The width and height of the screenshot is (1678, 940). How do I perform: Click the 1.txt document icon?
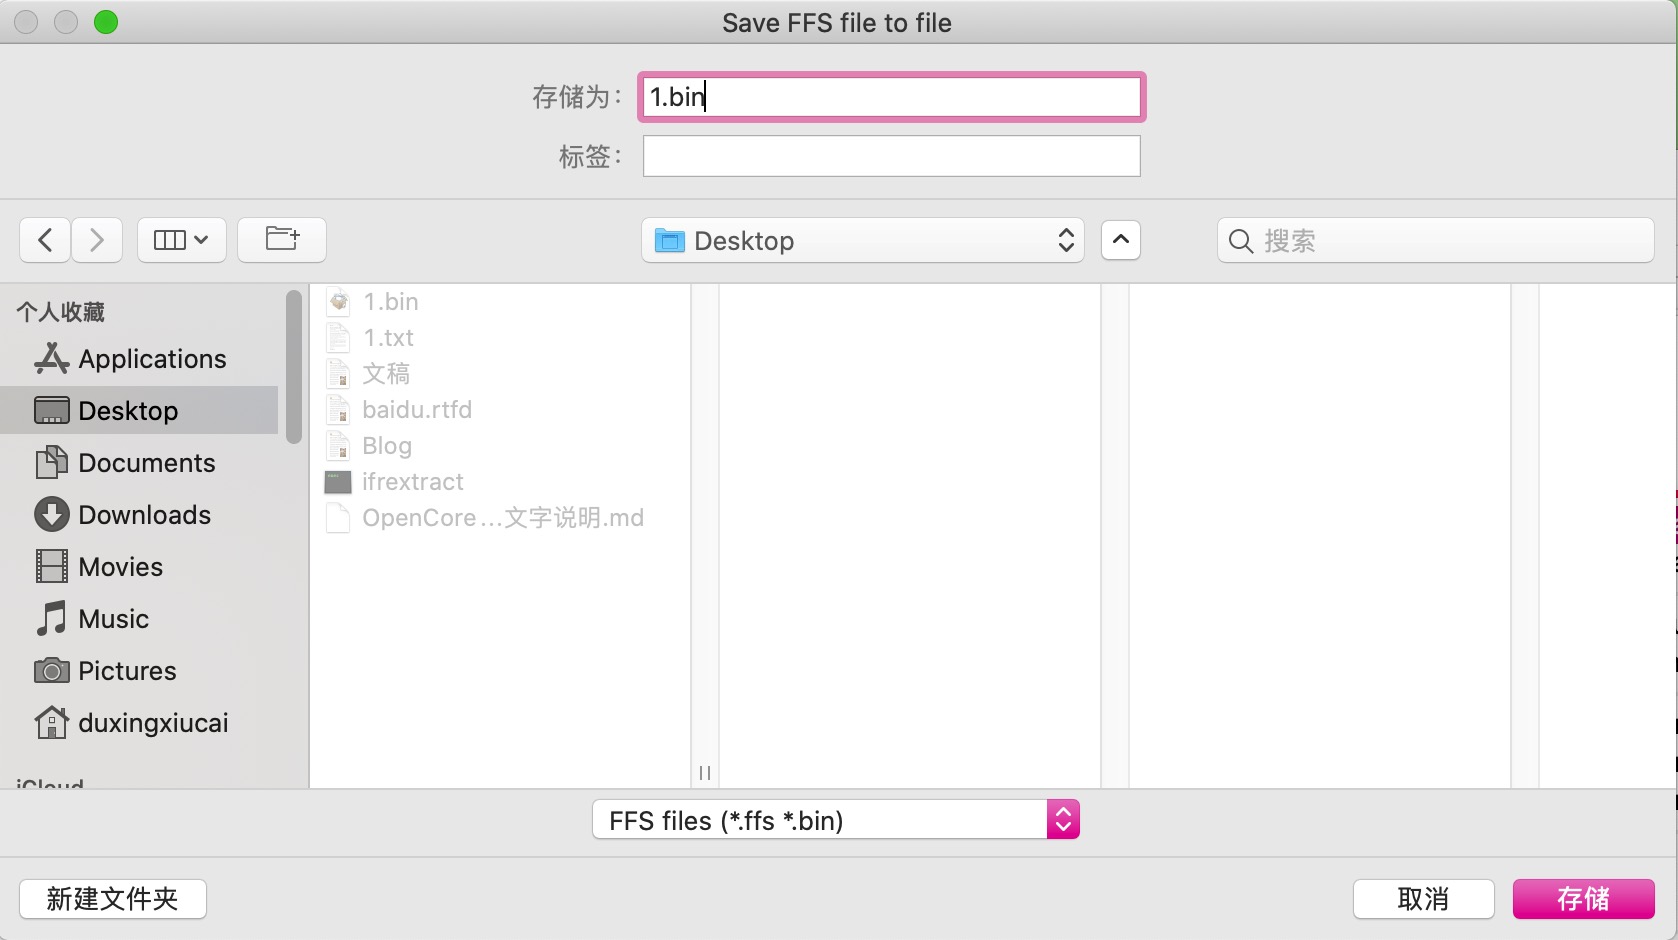(339, 338)
